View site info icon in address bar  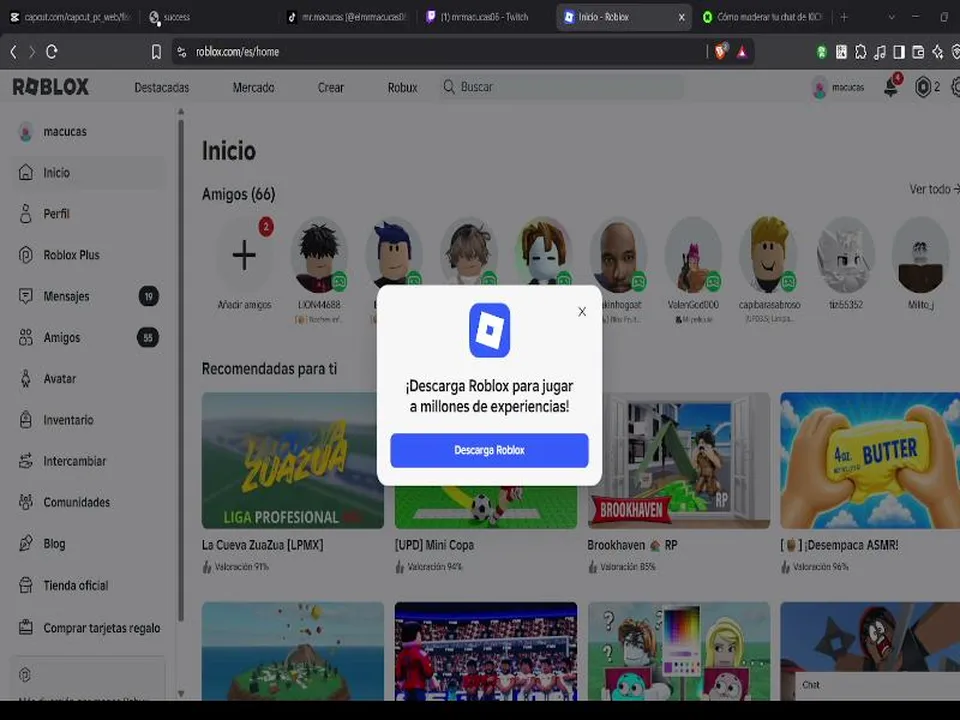coord(182,52)
